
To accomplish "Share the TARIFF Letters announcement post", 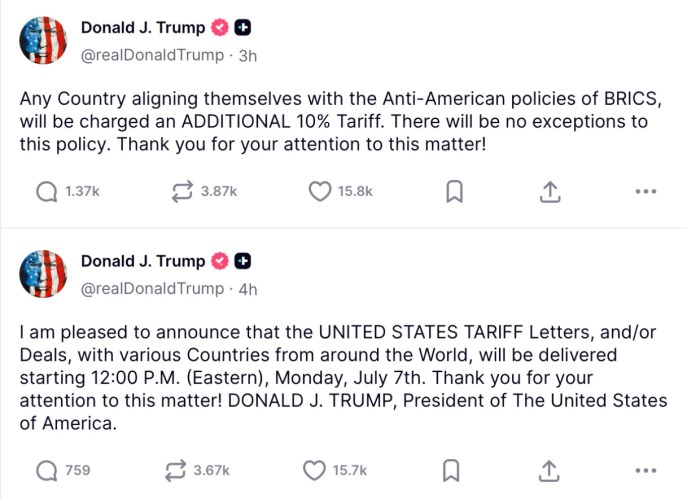I will point(549,470).
